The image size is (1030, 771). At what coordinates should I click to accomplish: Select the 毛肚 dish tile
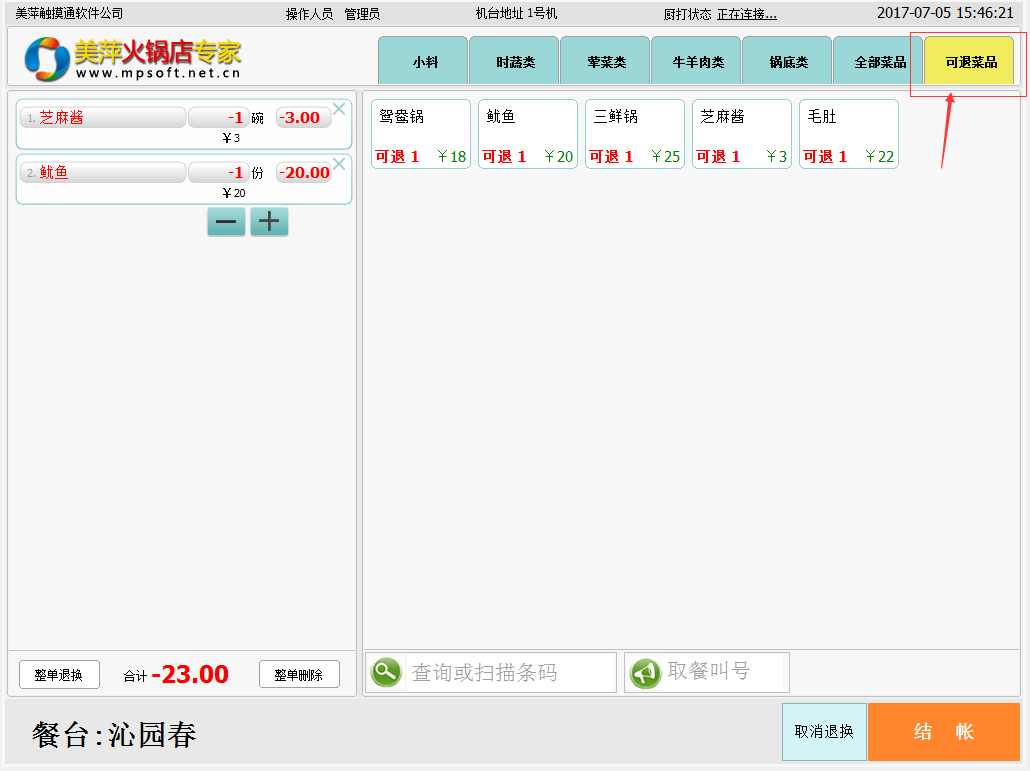(848, 134)
